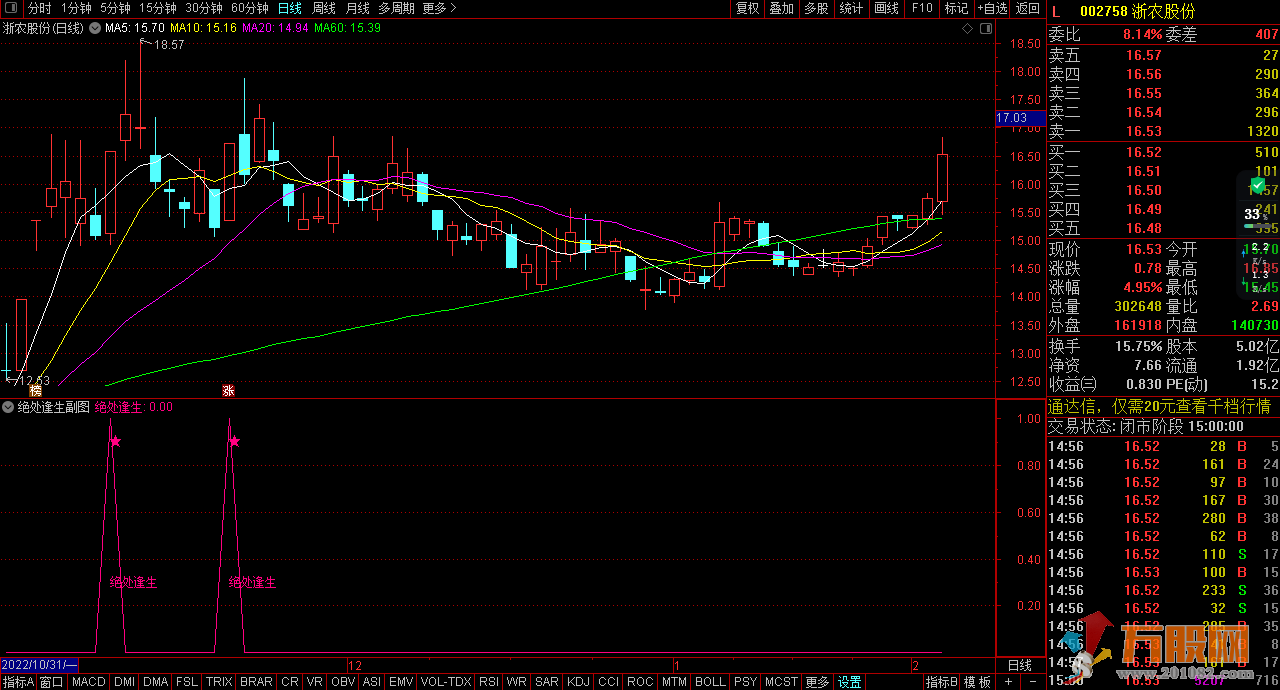This screenshot has width=1280, height=690.
Task: Select the 月线 monthly period
Action: coord(358,8)
